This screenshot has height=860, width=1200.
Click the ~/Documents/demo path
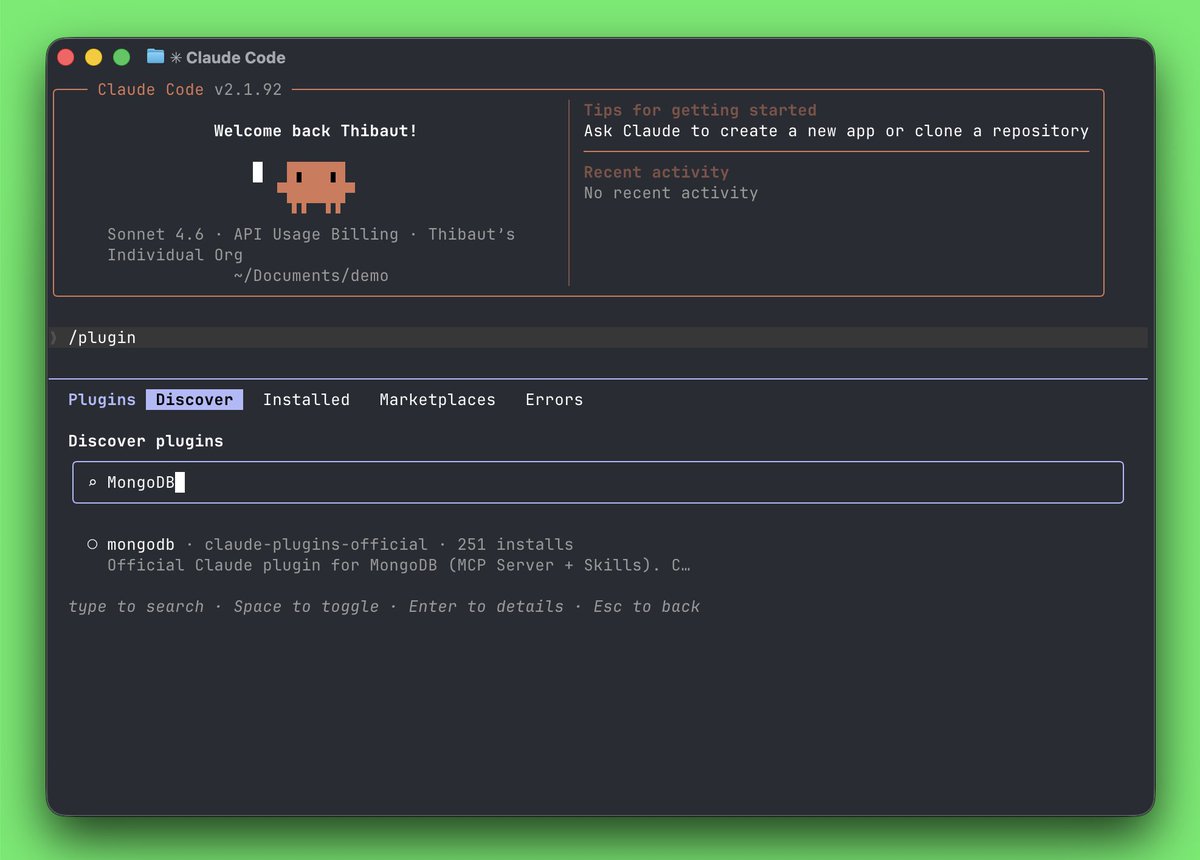click(311, 276)
